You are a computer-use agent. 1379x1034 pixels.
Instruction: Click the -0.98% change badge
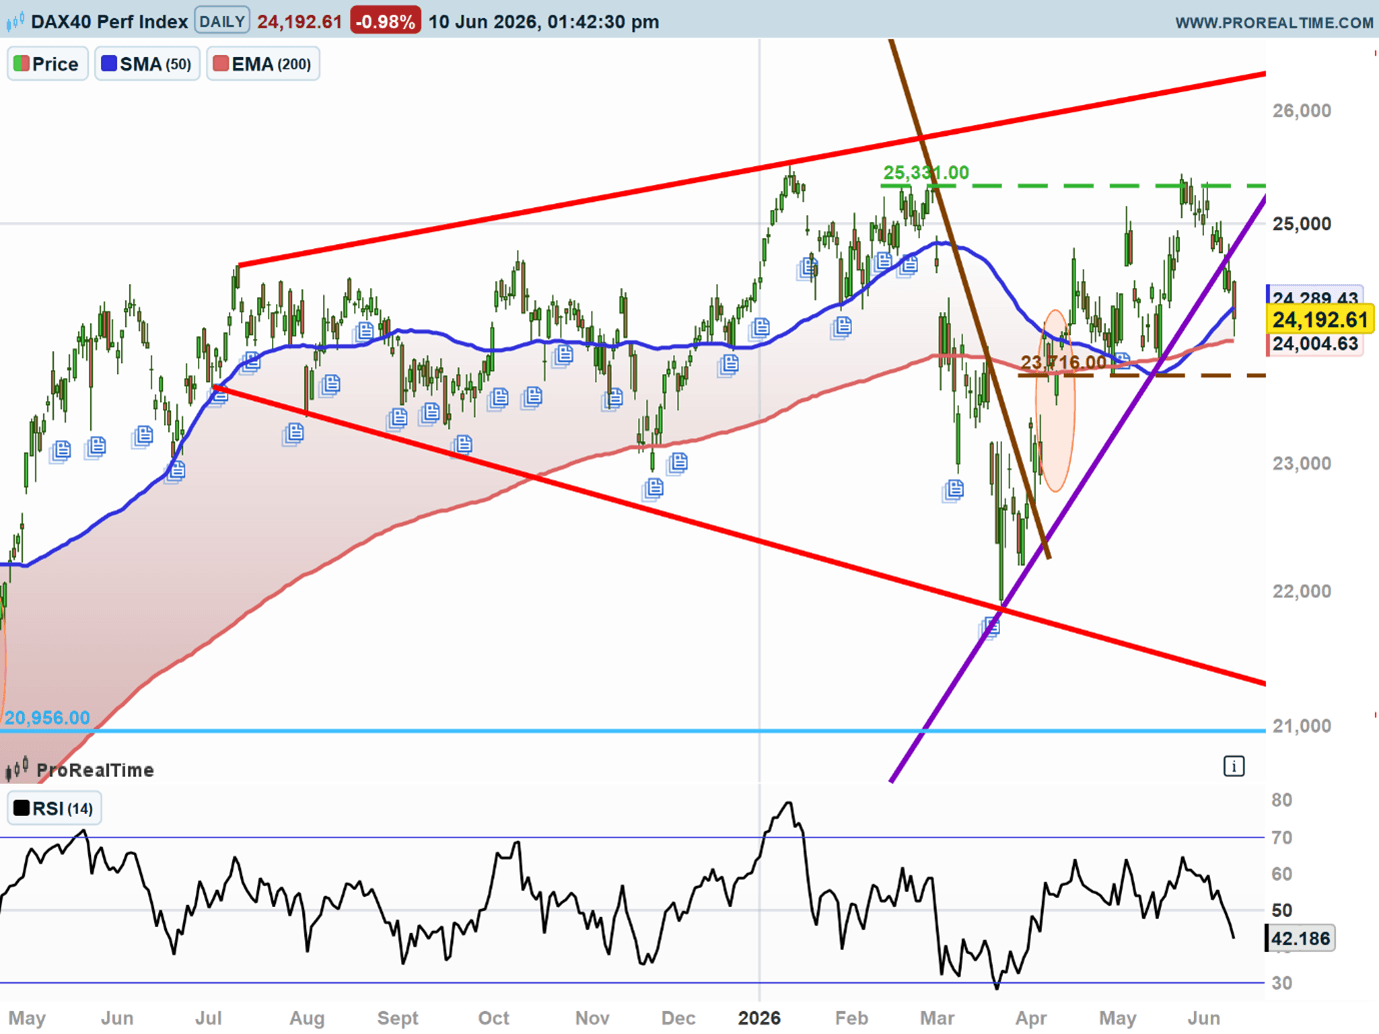coord(385,21)
